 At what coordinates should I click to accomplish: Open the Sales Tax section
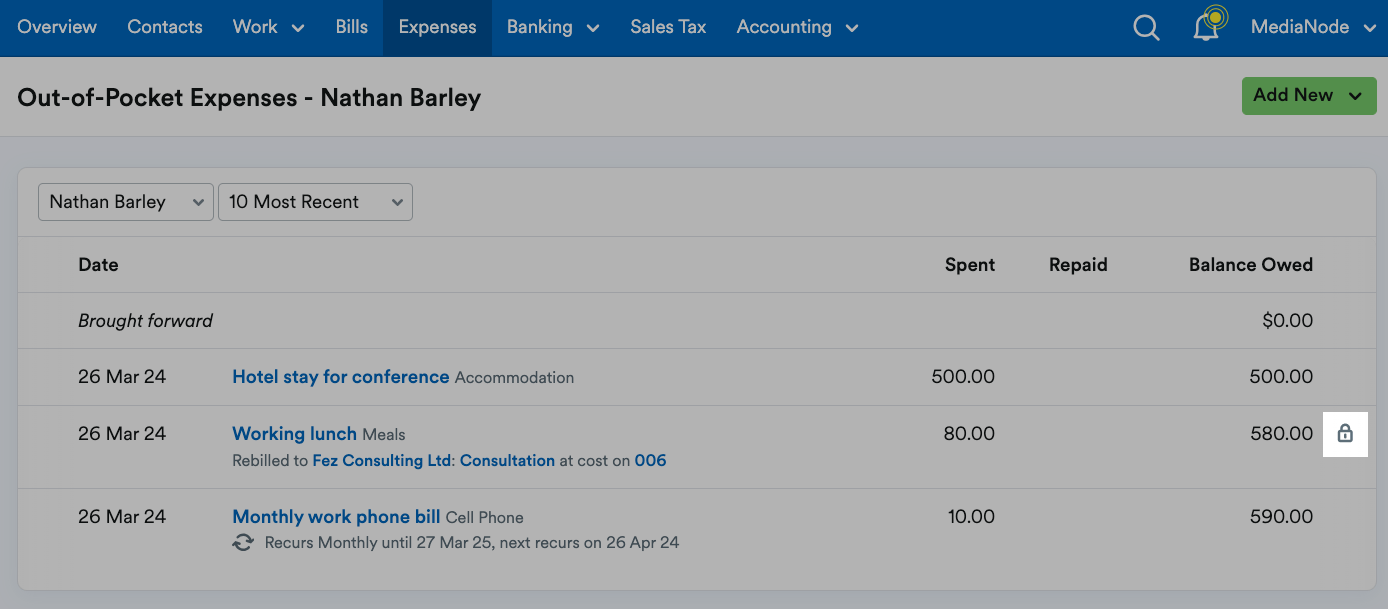click(668, 27)
